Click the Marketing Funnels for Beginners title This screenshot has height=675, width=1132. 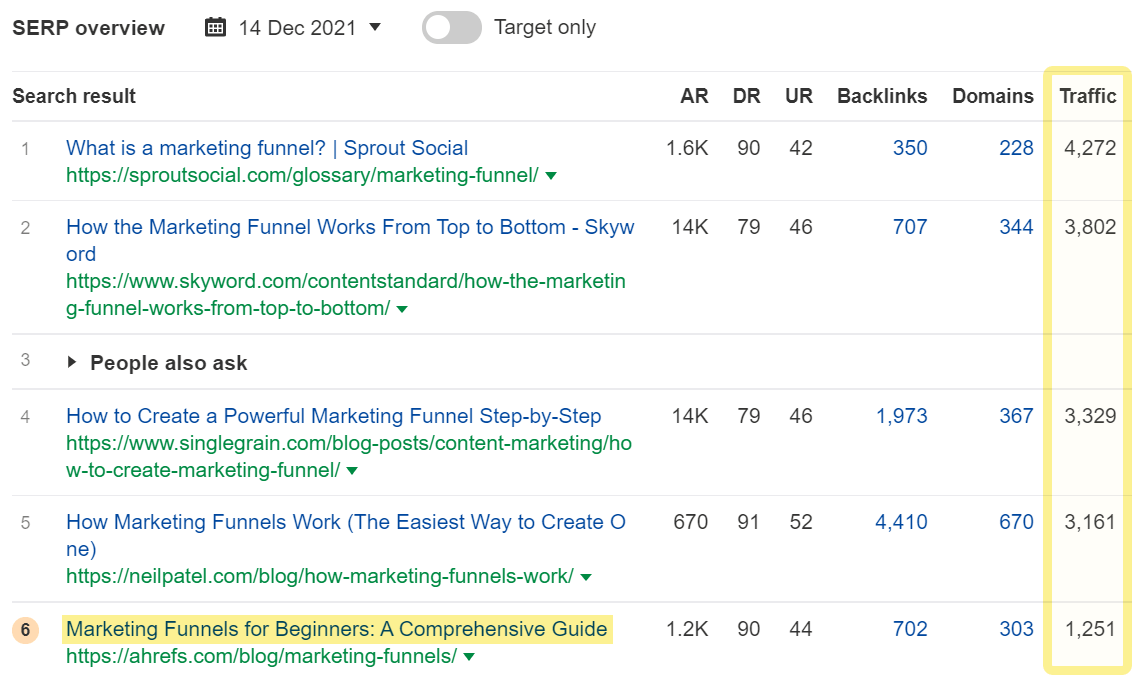click(x=337, y=629)
